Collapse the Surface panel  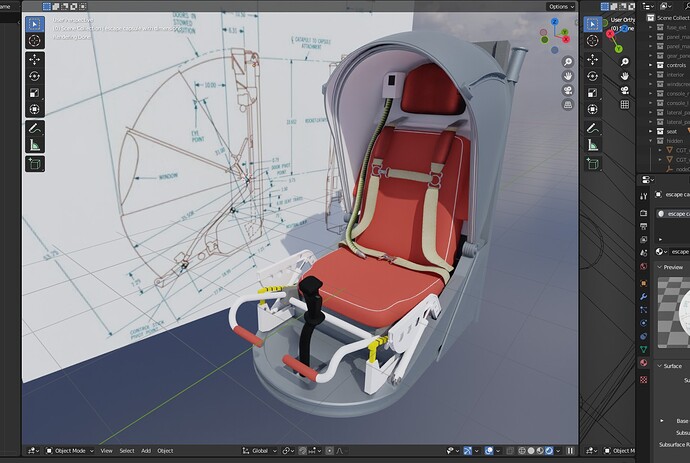(x=660, y=366)
